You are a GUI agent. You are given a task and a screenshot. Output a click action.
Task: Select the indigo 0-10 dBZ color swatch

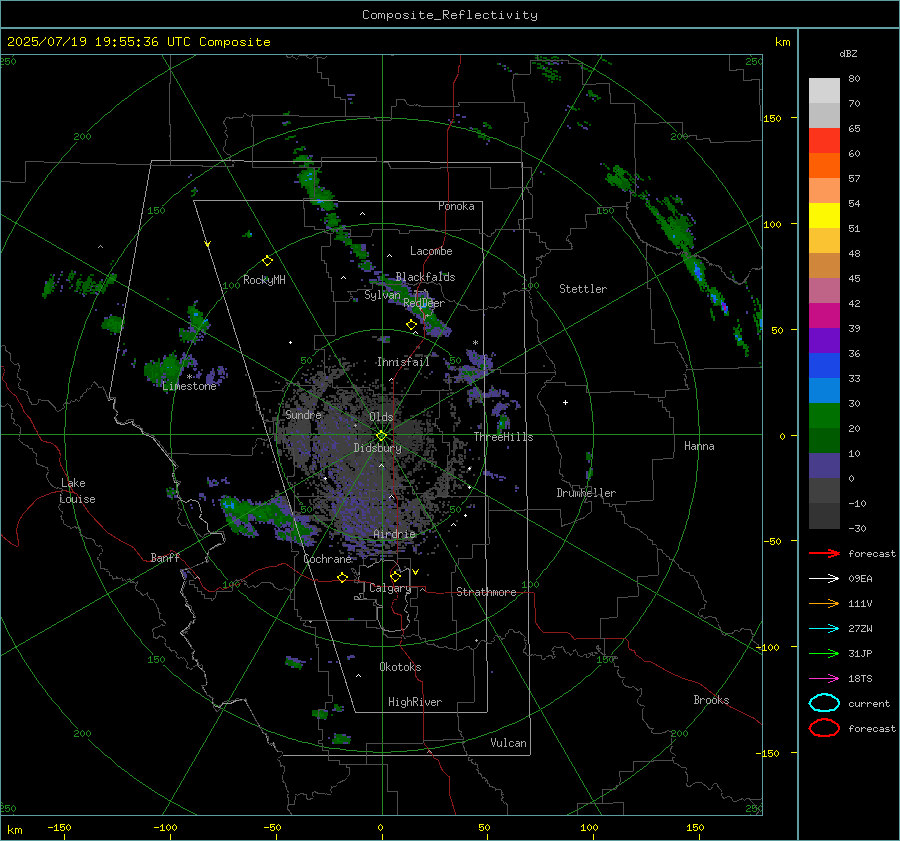tap(824, 466)
